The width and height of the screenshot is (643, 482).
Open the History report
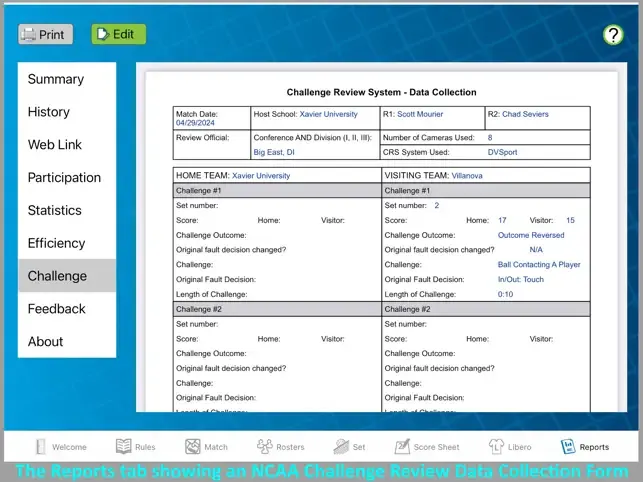(67, 112)
